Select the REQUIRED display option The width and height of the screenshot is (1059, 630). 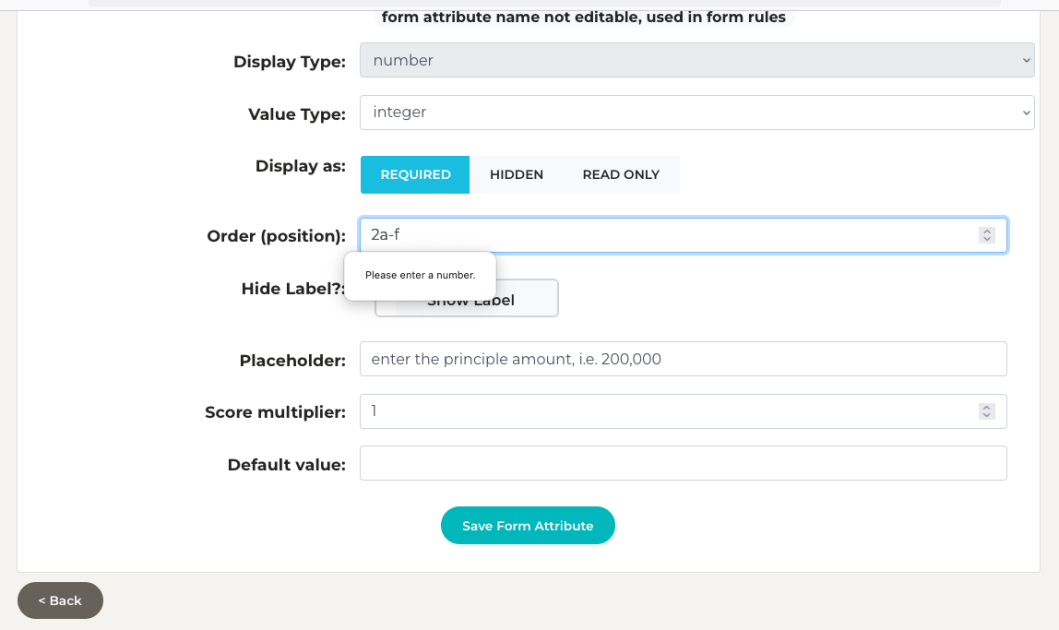(x=415, y=175)
